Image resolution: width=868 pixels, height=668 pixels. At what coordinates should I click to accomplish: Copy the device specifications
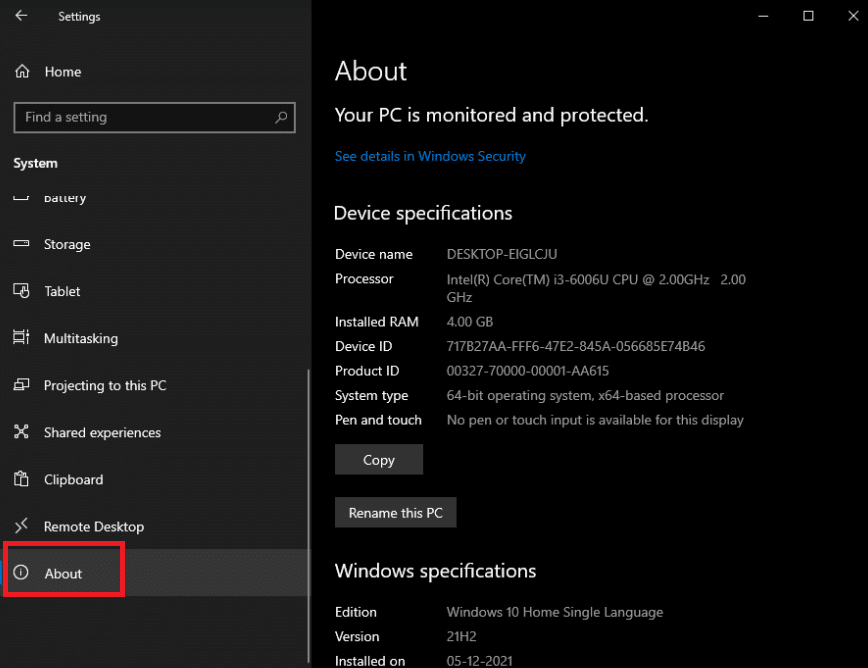[379, 460]
